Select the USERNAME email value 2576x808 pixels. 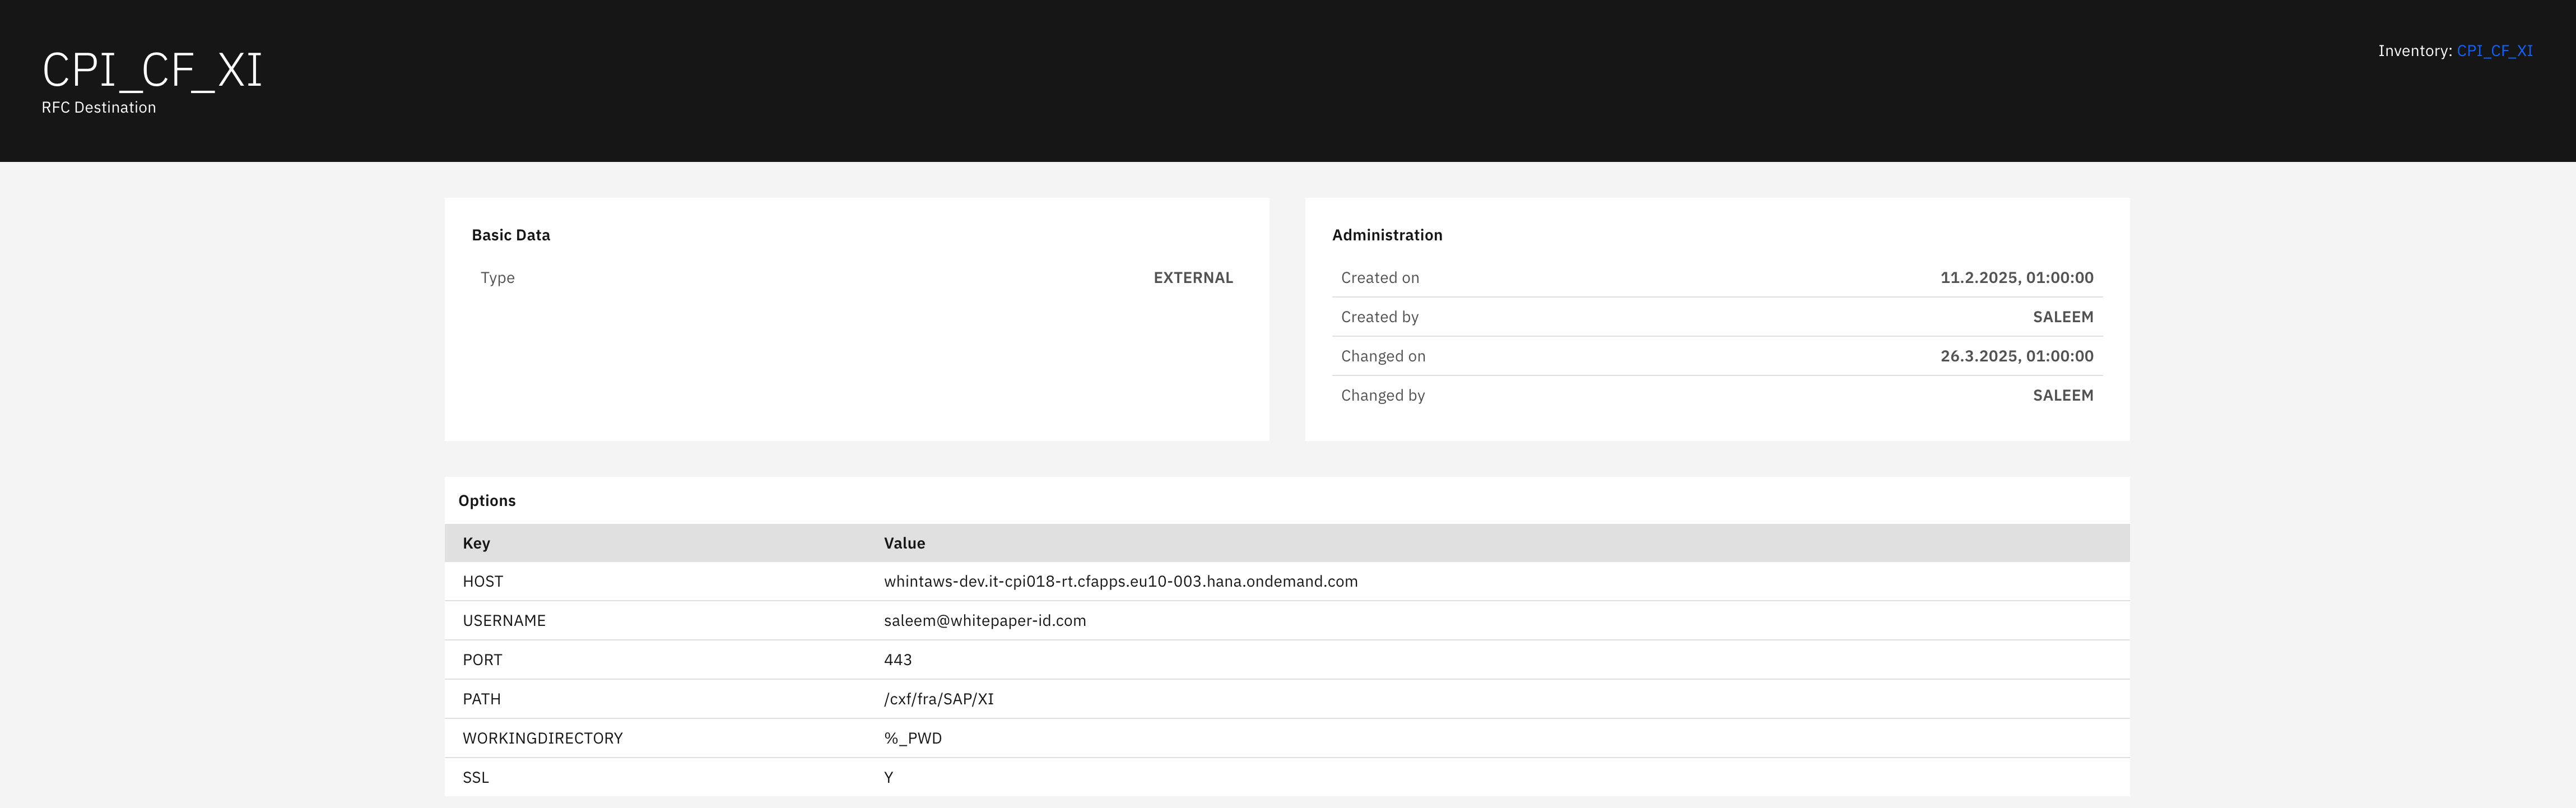[984, 621]
